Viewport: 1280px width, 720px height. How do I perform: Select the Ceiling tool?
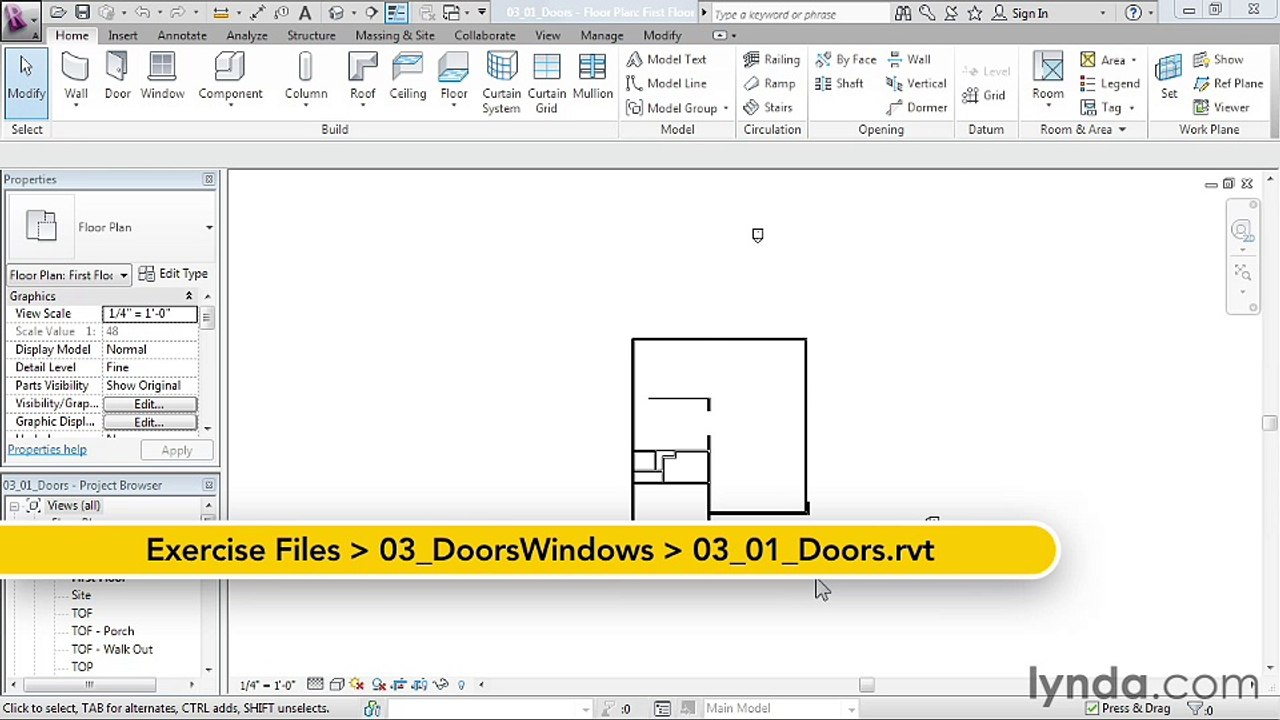[407, 78]
